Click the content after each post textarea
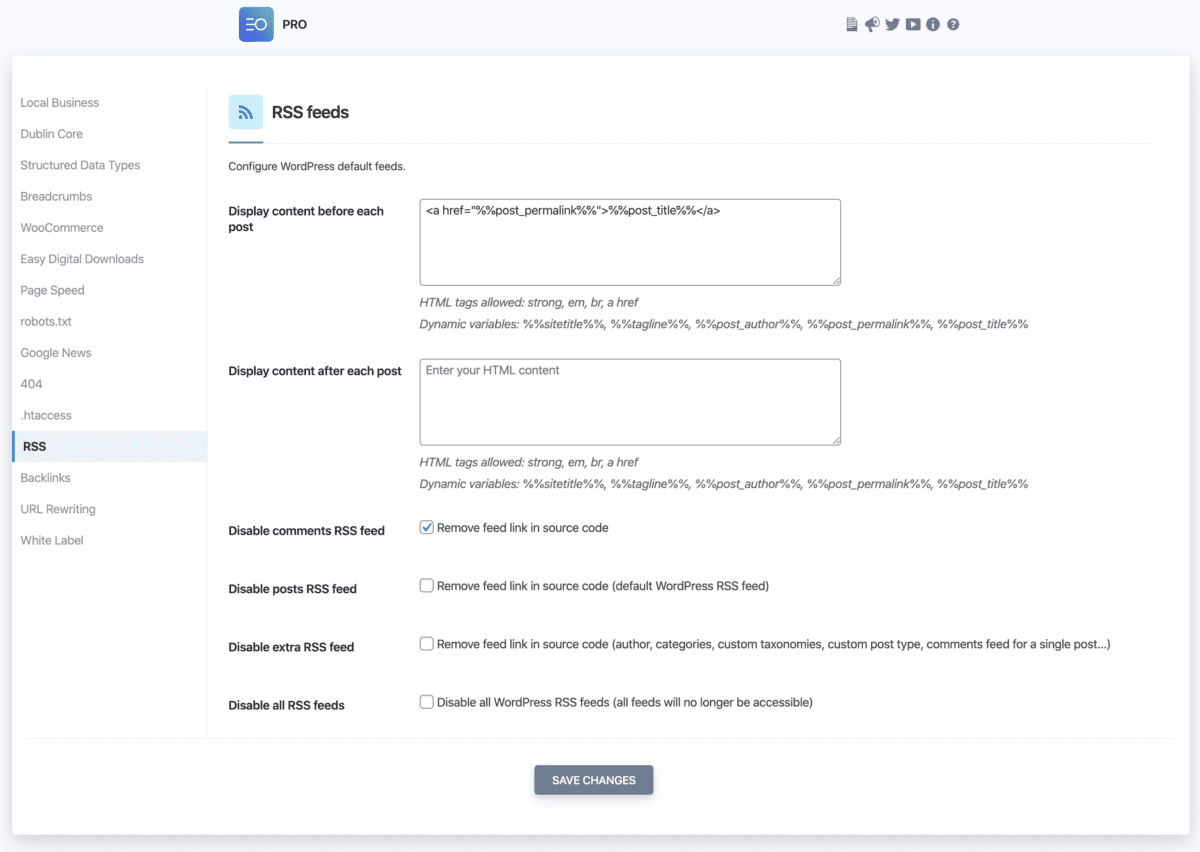This screenshot has height=852, width=1200. pyautogui.click(x=630, y=402)
